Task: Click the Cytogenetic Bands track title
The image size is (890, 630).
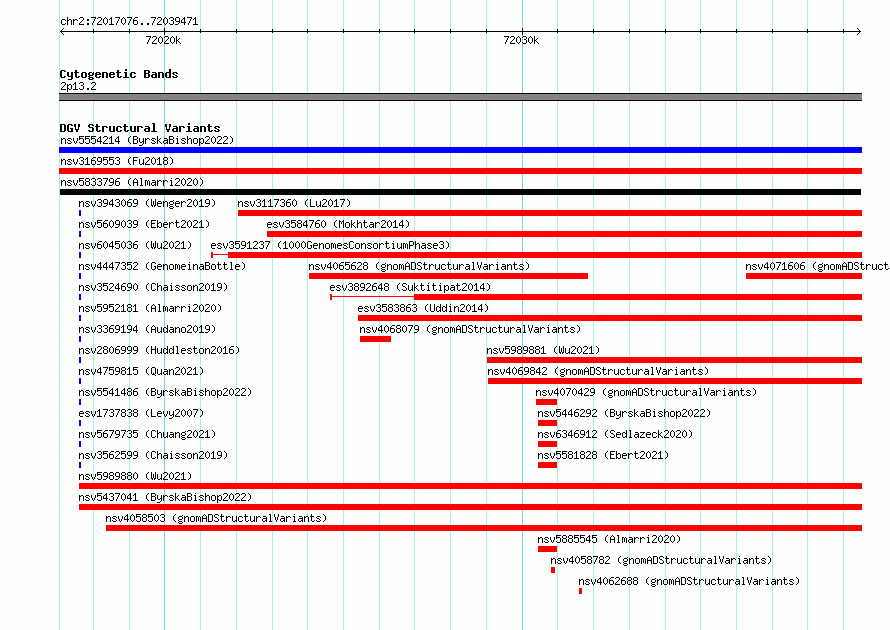Action: click(119, 74)
